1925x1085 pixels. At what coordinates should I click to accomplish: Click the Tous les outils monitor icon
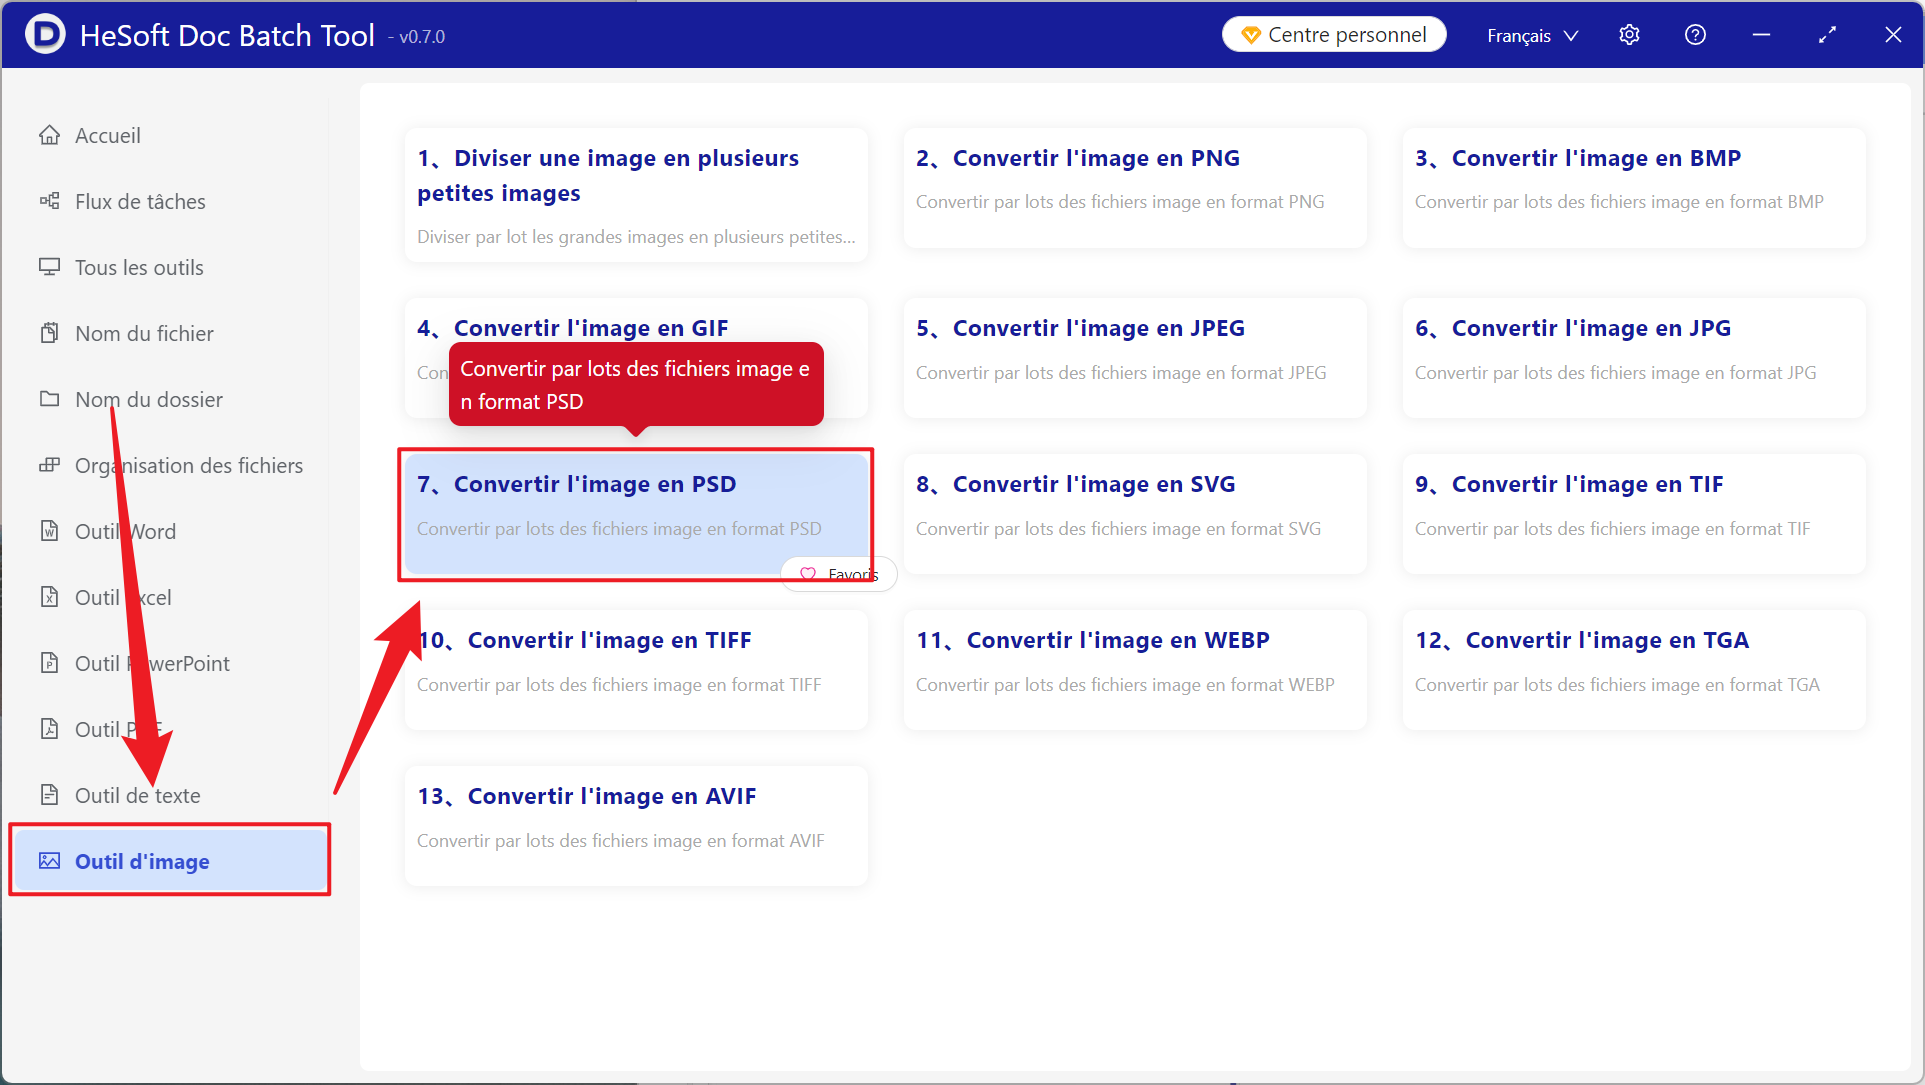pyautogui.click(x=49, y=267)
